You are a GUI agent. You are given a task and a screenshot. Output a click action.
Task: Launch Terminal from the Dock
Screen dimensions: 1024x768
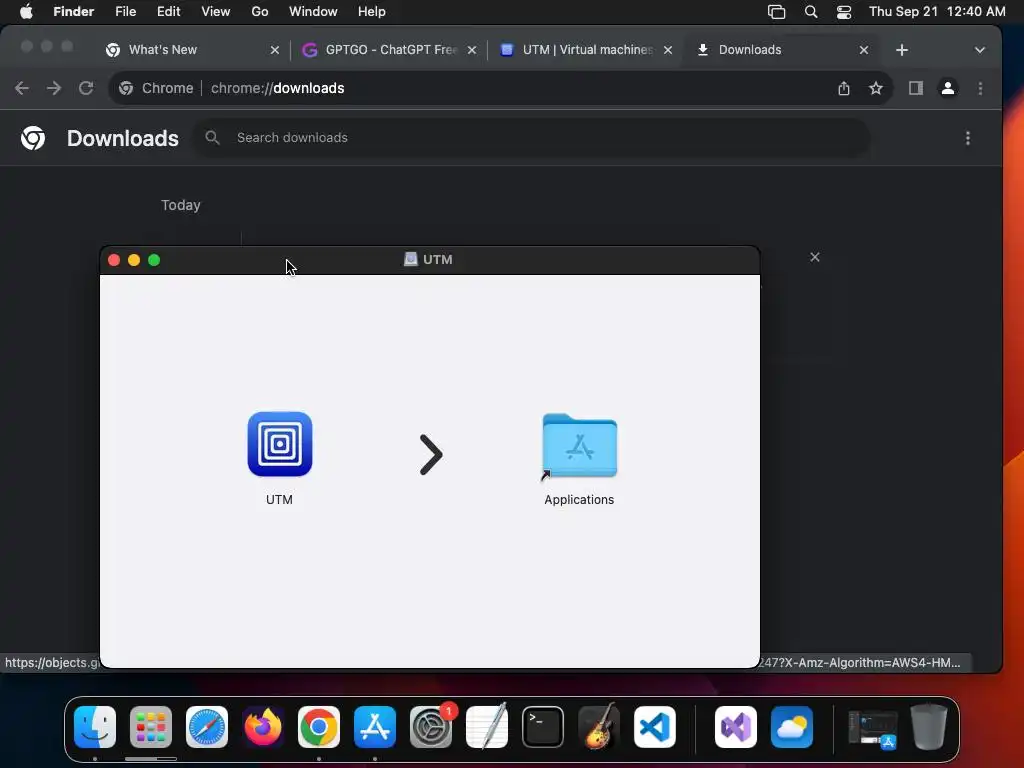click(x=543, y=727)
